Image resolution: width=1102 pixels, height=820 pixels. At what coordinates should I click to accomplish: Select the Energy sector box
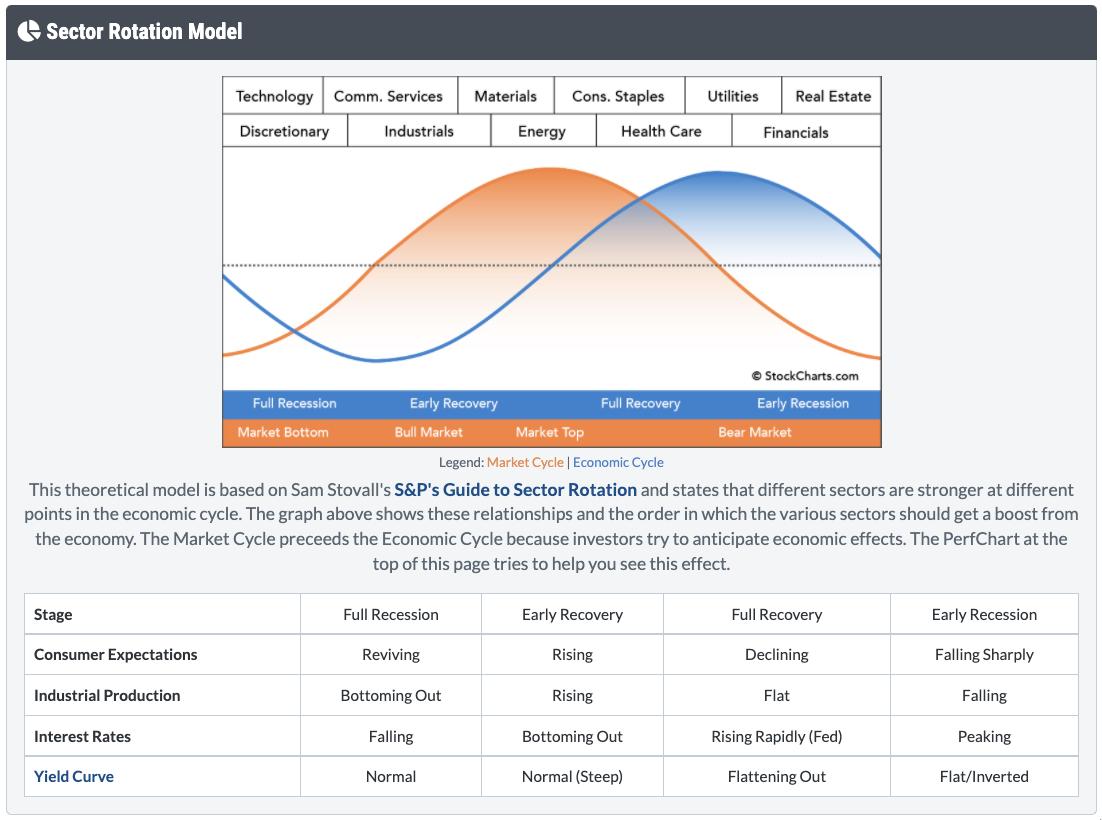tap(542, 132)
